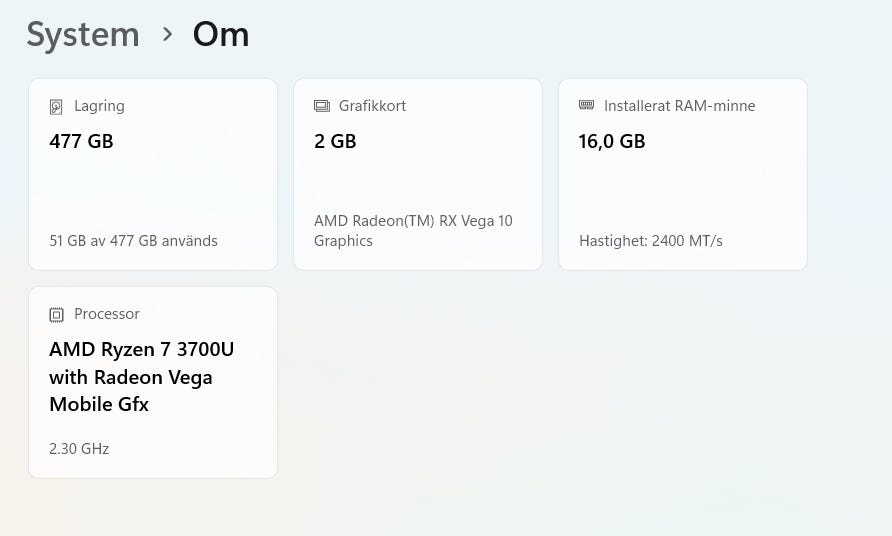Click the Om page title
892x536 pixels.
click(x=221, y=34)
